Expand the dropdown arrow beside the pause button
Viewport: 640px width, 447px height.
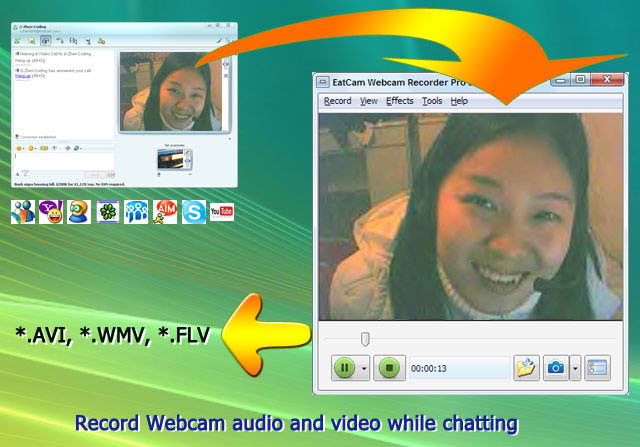(364, 368)
